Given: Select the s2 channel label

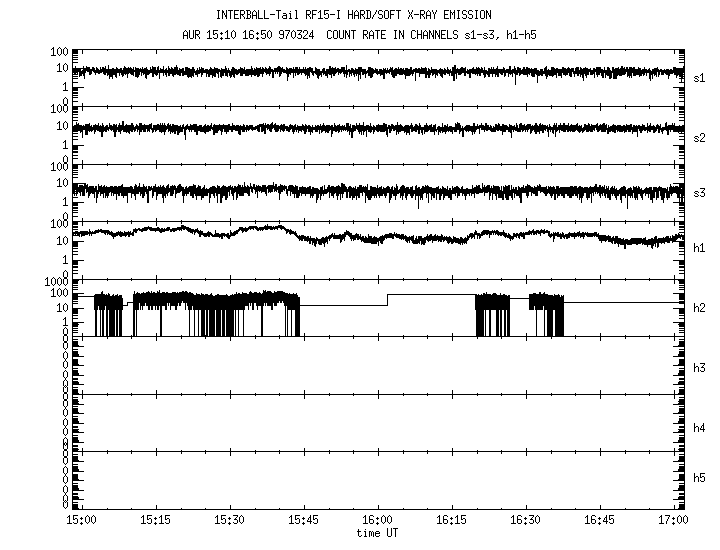Looking at the screenshot, I should (x=699, y=137).
